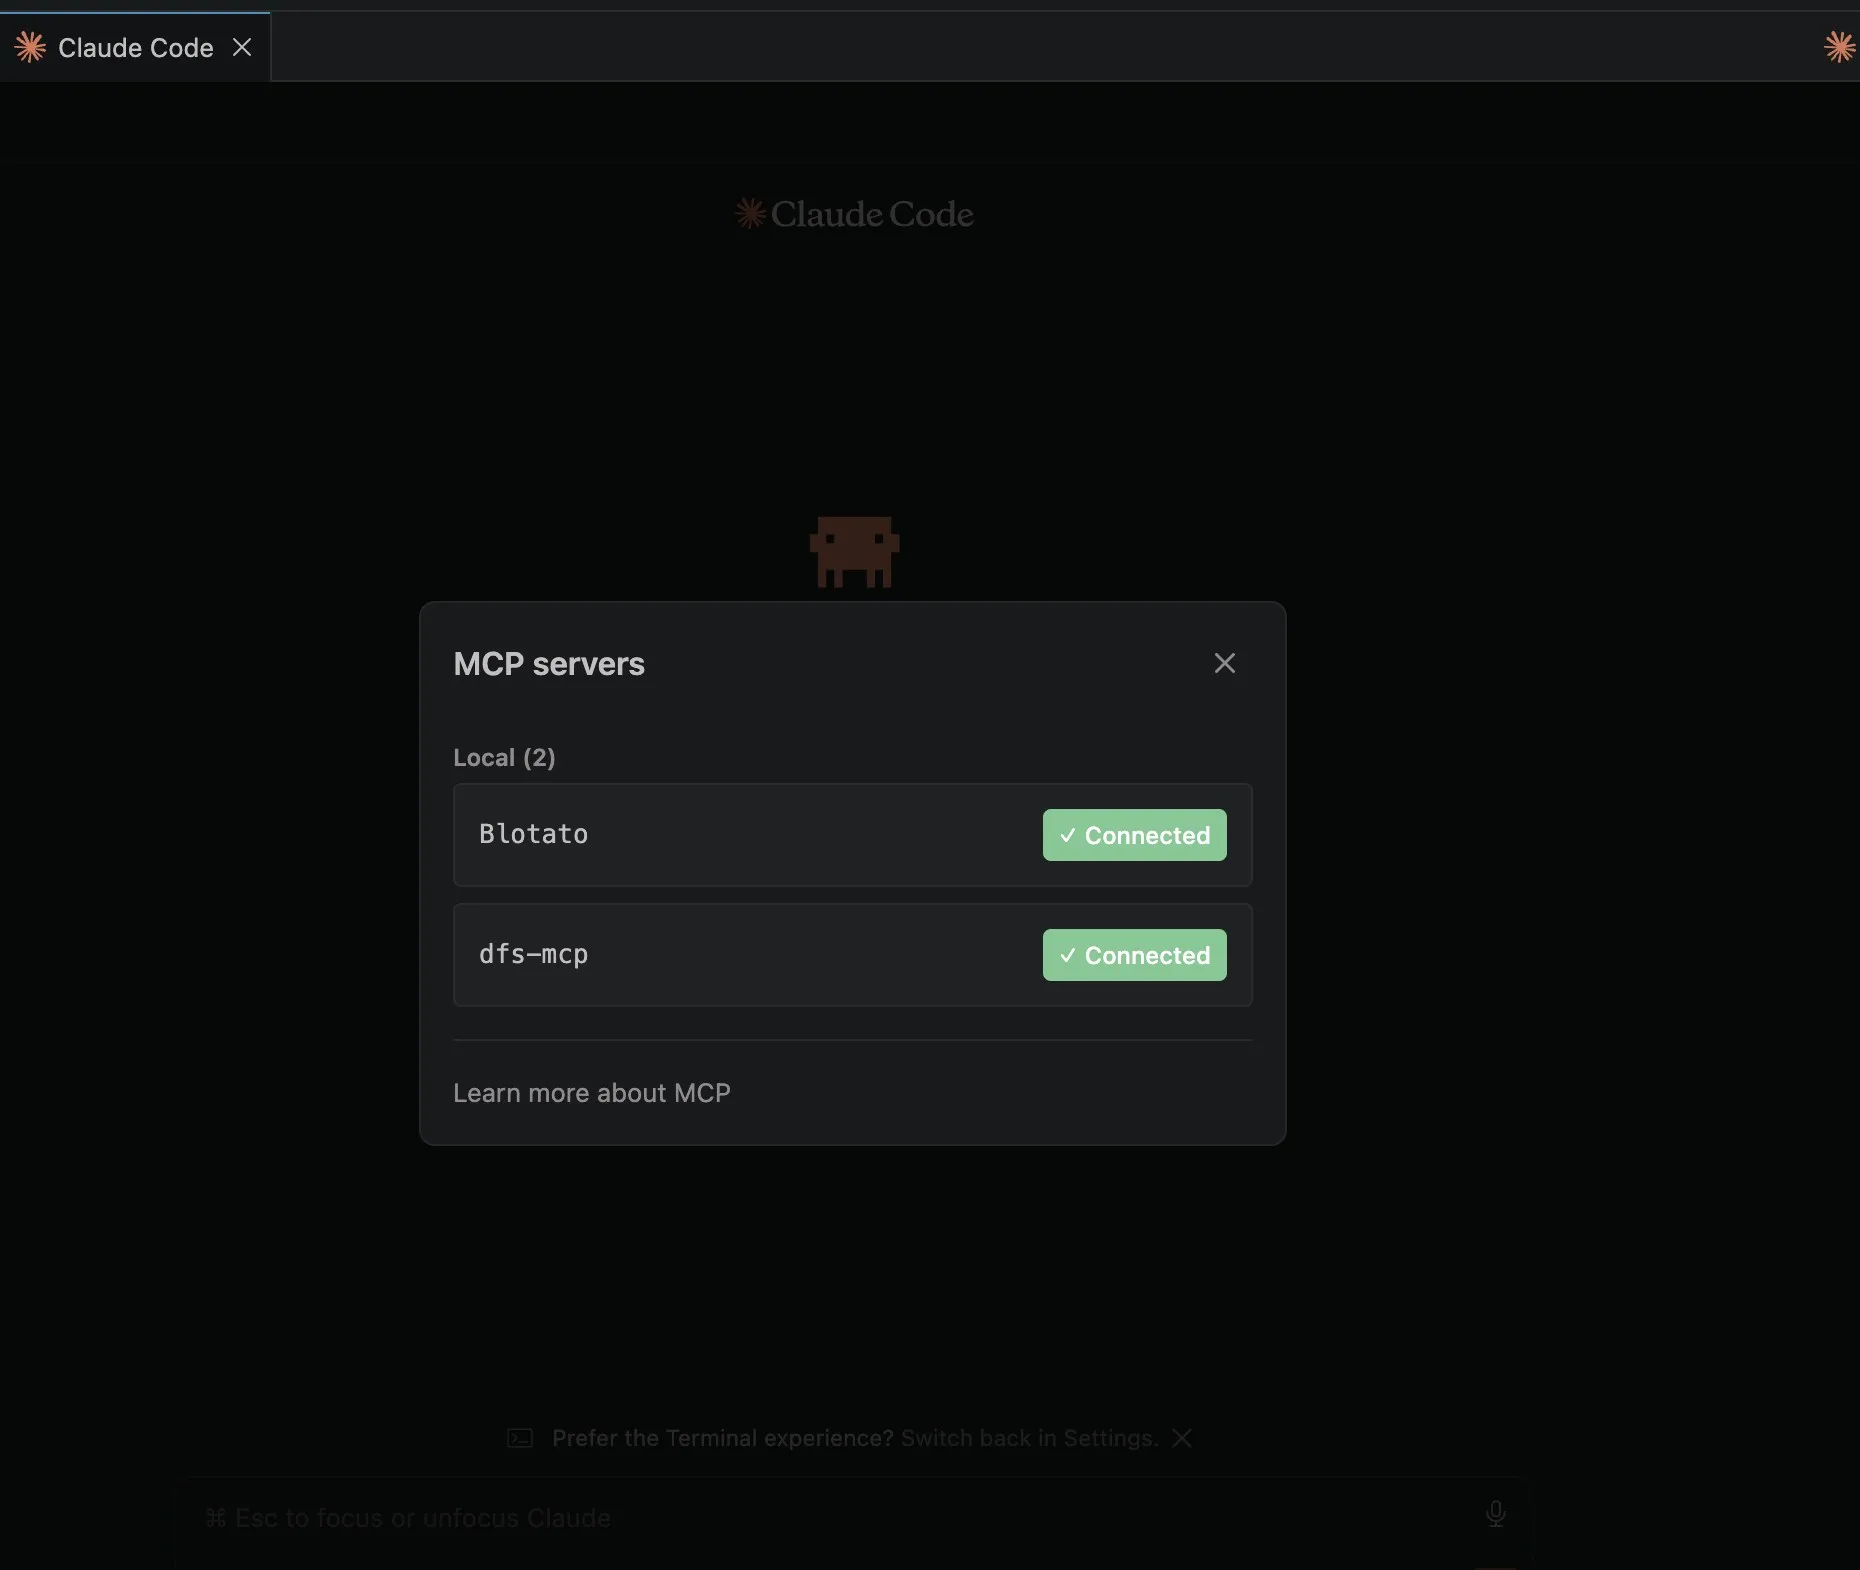Click Connected badge for dfs-mcp

coord(1134,955)
